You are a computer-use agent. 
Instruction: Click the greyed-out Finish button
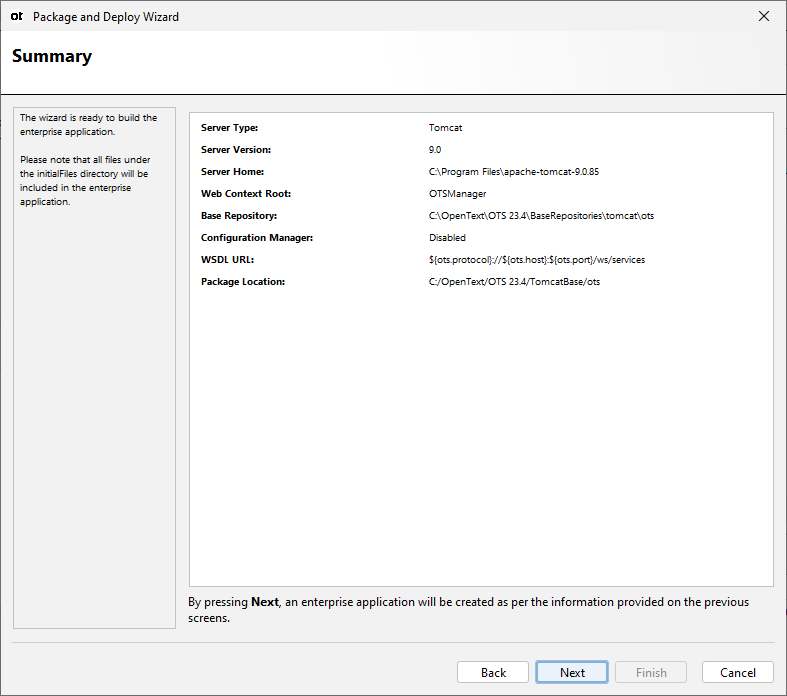tap(651, 672)
